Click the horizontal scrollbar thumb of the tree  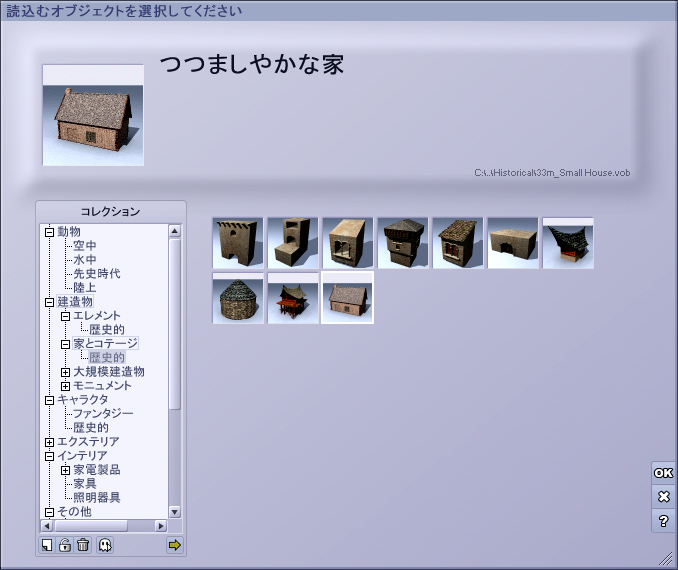click(x=91, y=526)
